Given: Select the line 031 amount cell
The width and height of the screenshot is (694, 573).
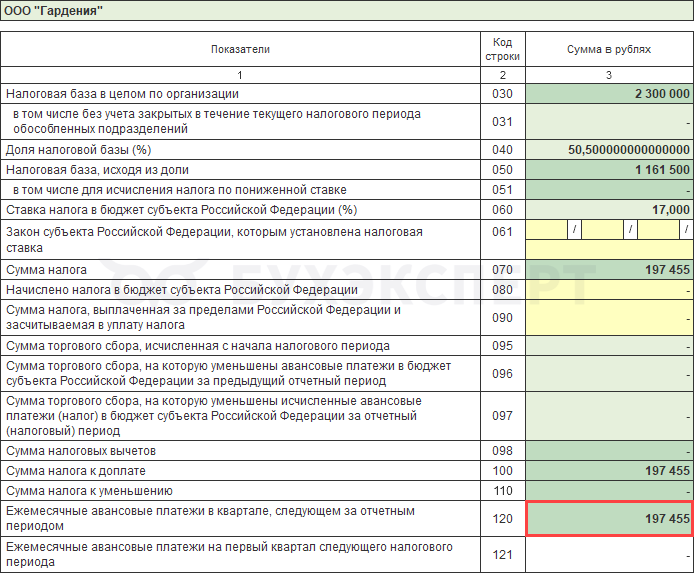Looking at the screenshot, I should coord(609,122).
